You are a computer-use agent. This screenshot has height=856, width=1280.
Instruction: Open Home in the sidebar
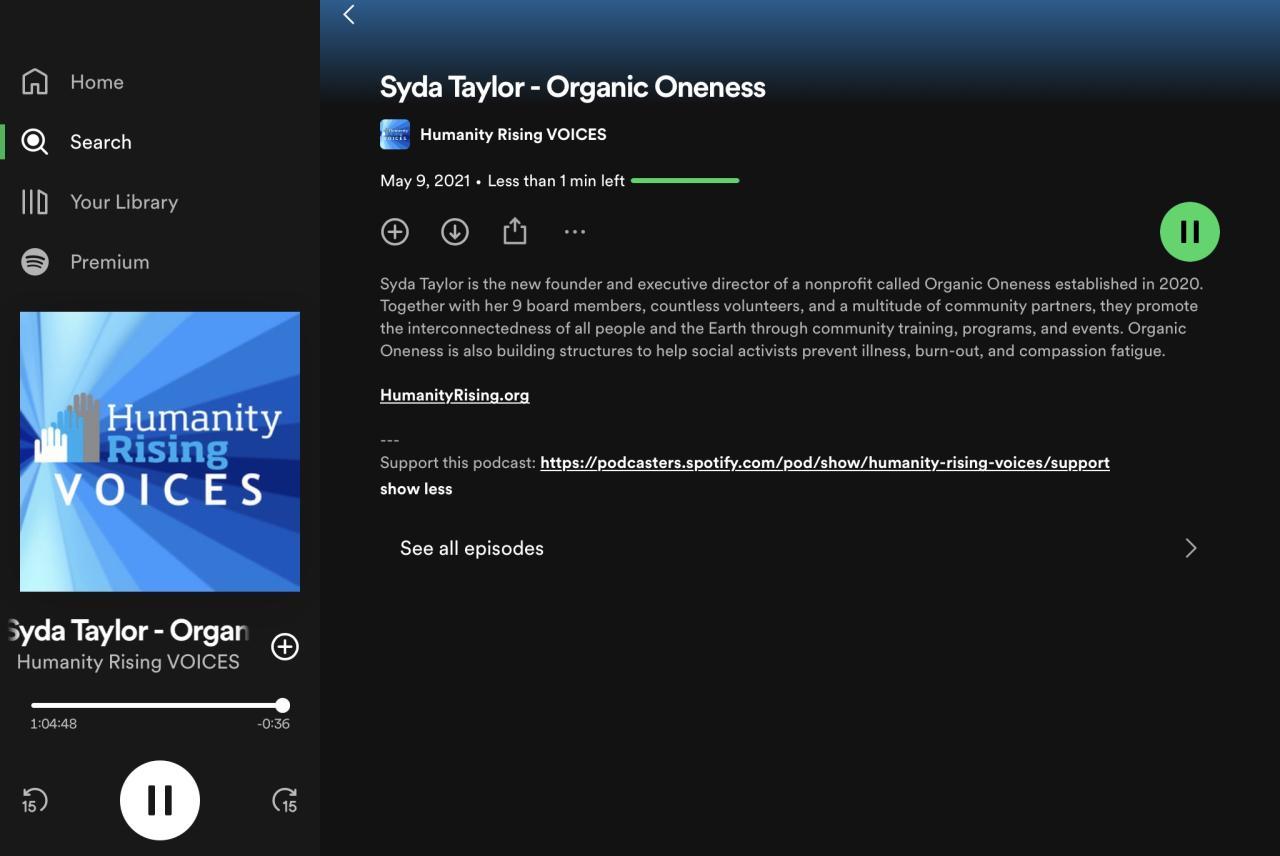click(97, 82)
